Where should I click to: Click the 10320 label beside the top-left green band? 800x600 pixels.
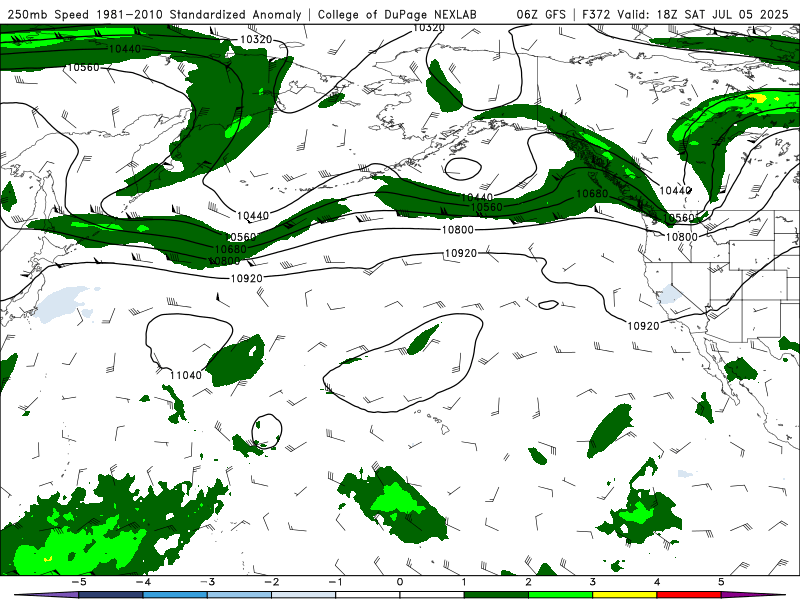(256, 39)
